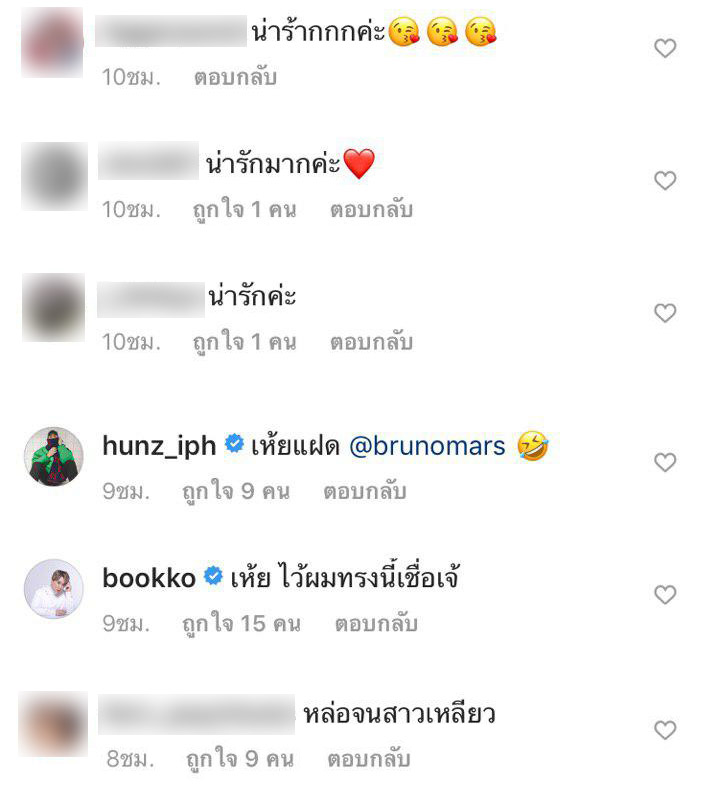Image resolution: width=719 pixels, height=803 pixels.
Task: Reply to the น่ารักมากค่ะ comment
Action: click(371, 209)
